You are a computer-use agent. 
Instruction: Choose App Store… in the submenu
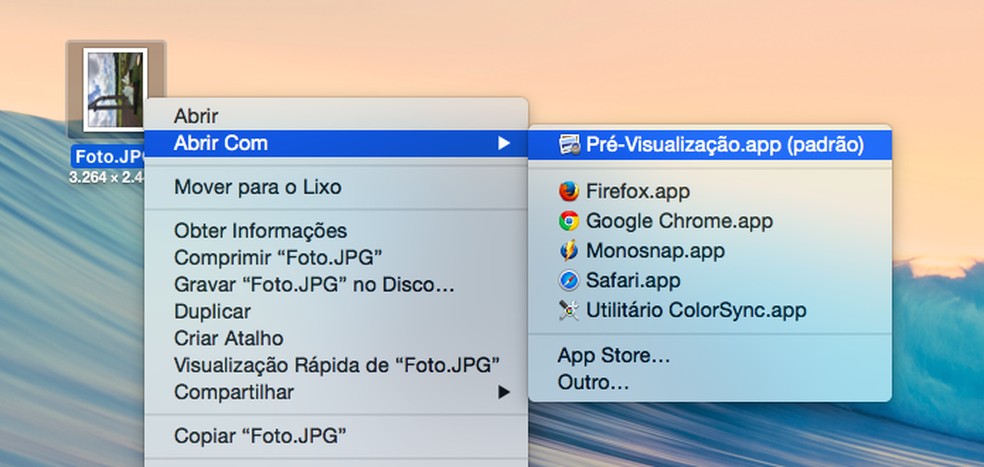click(x=710, y=356)
